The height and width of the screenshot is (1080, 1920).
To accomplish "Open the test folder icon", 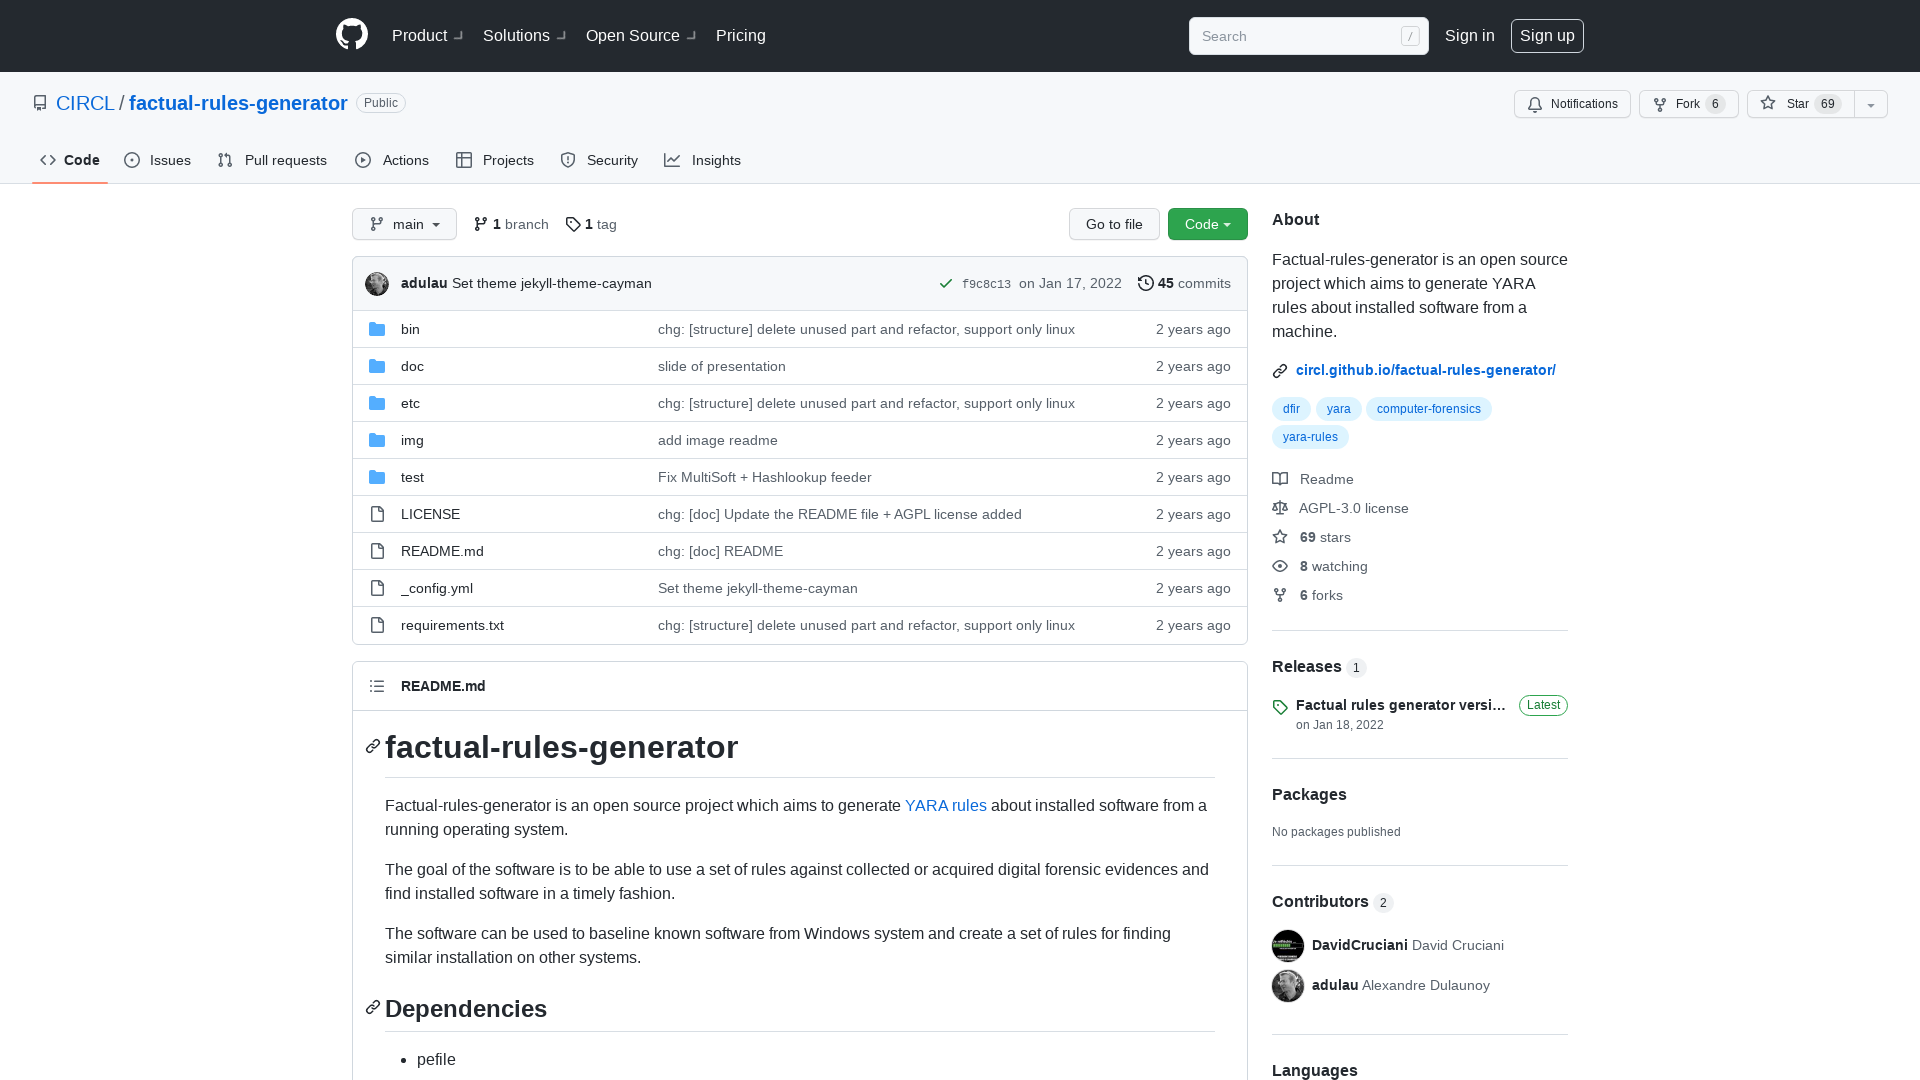I will coord(377,477).
